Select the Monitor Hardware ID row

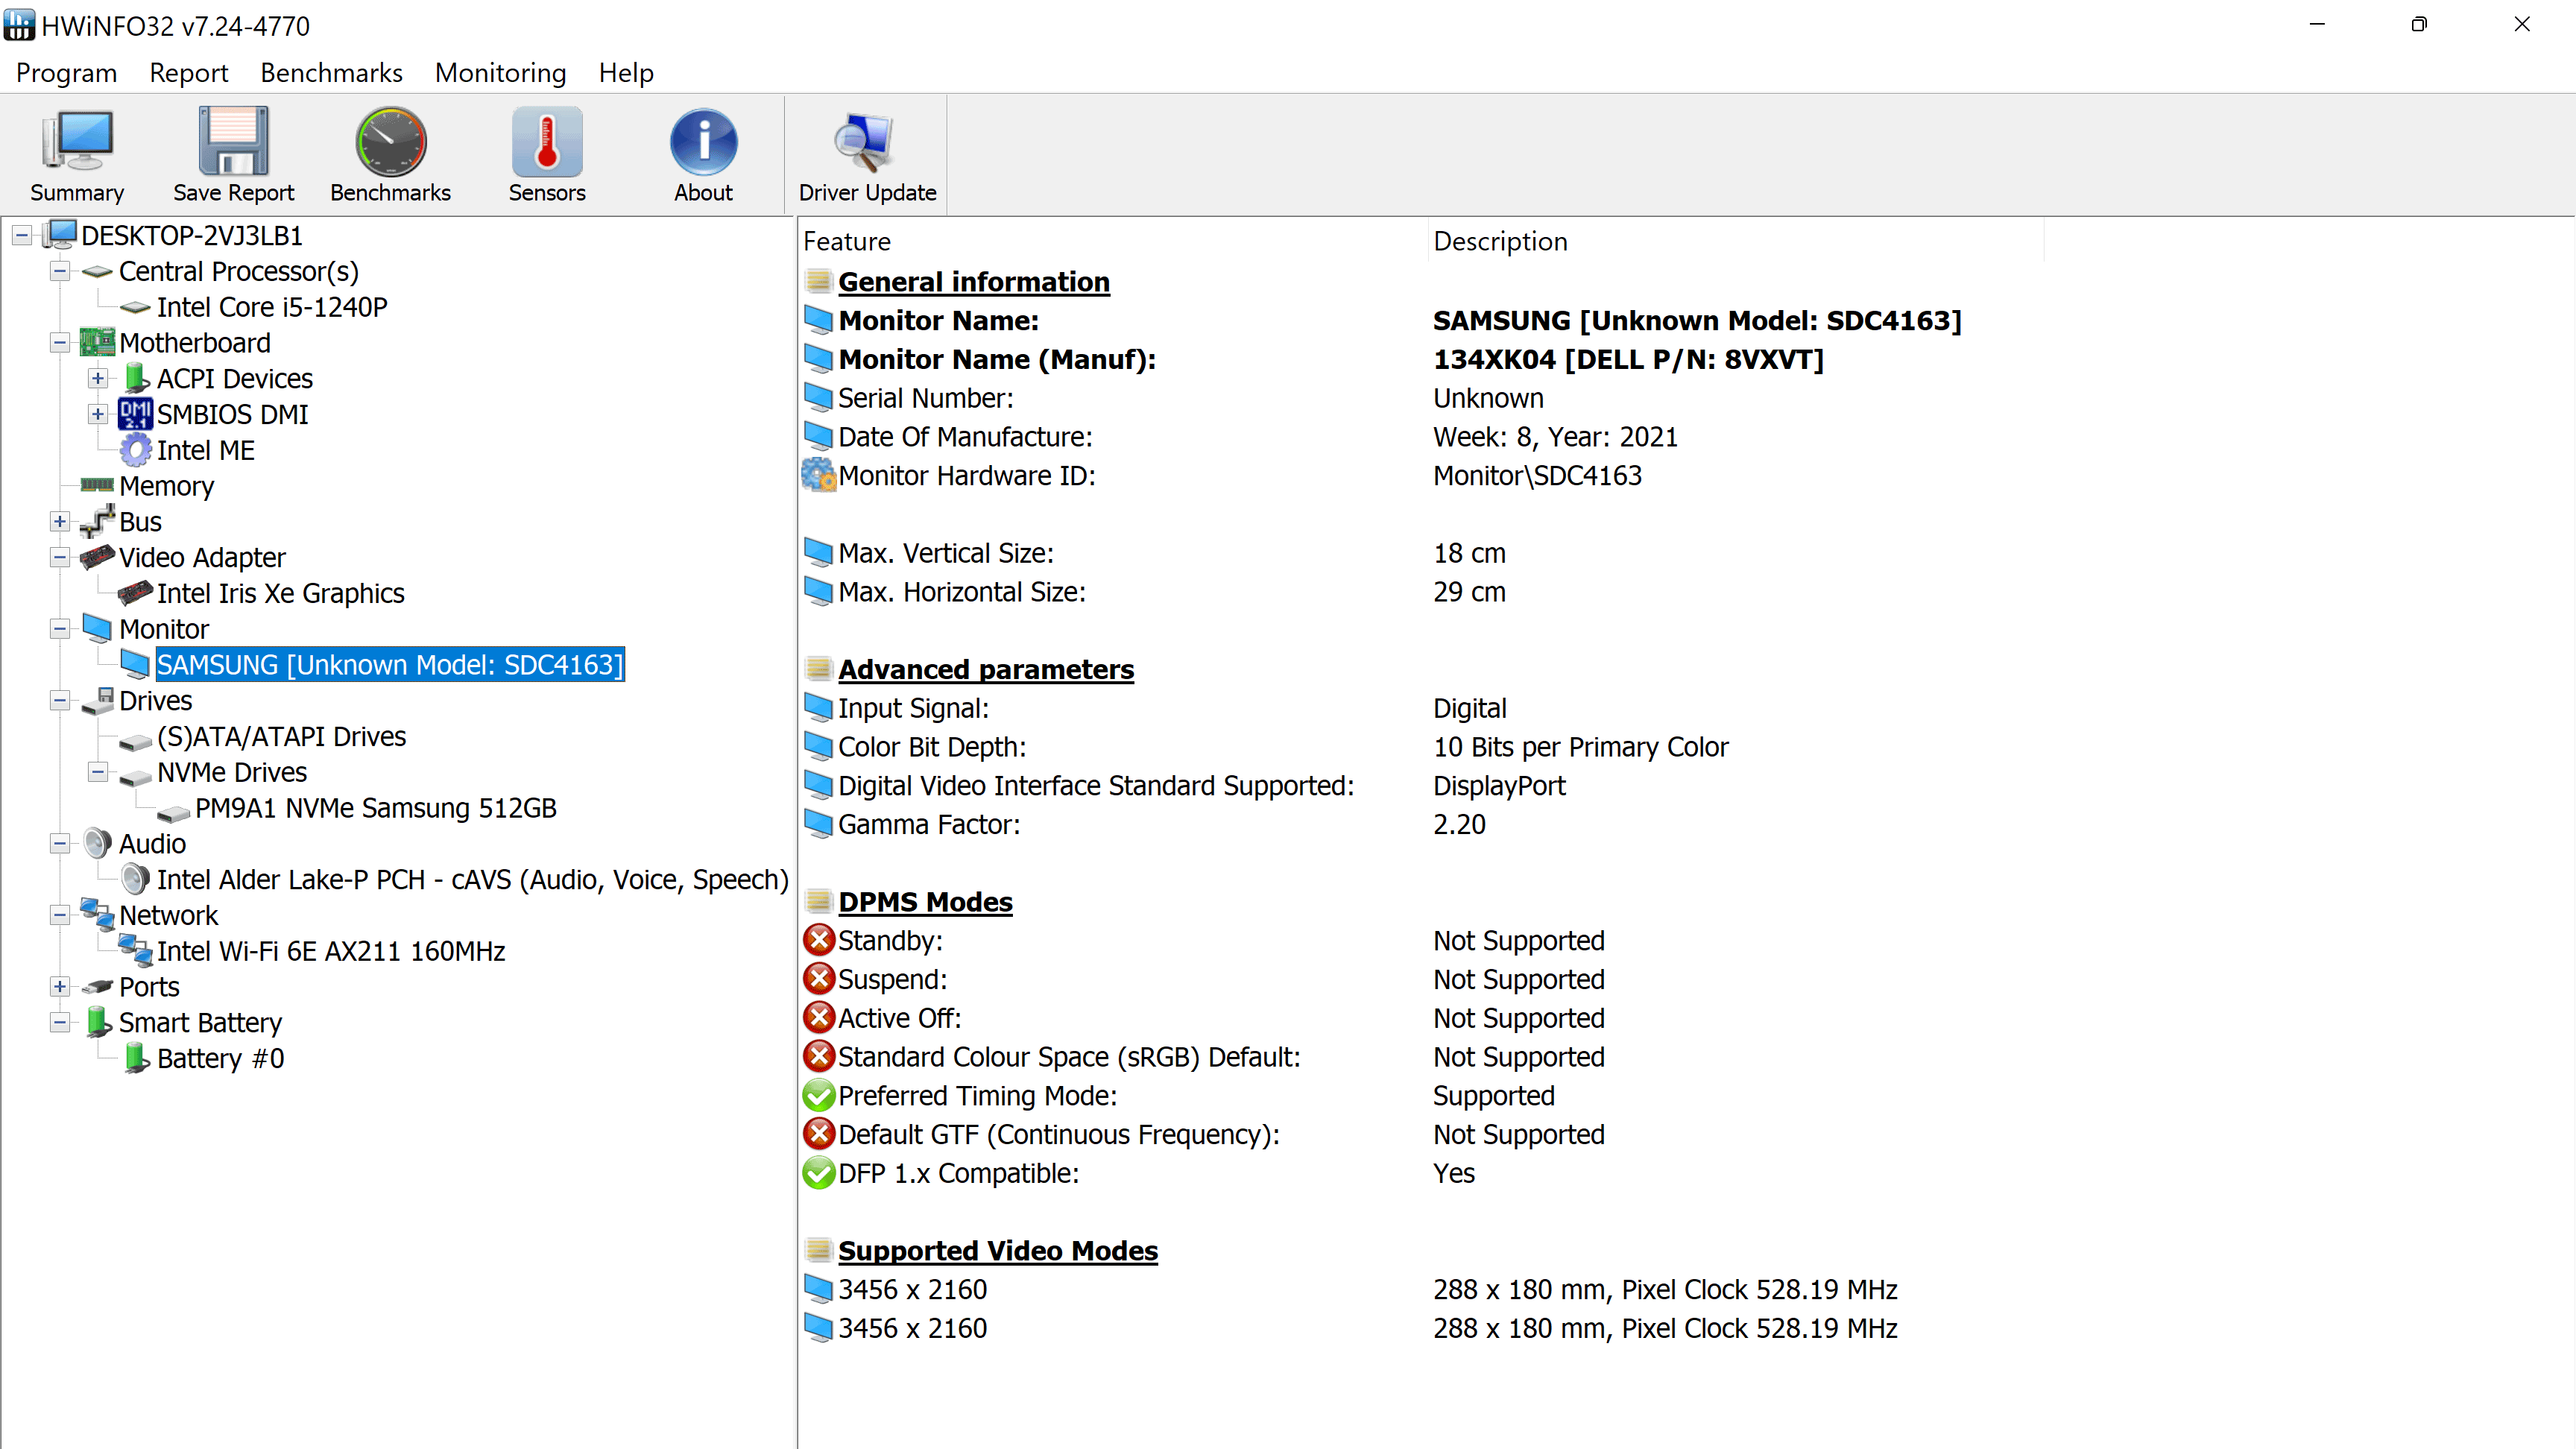966,476
